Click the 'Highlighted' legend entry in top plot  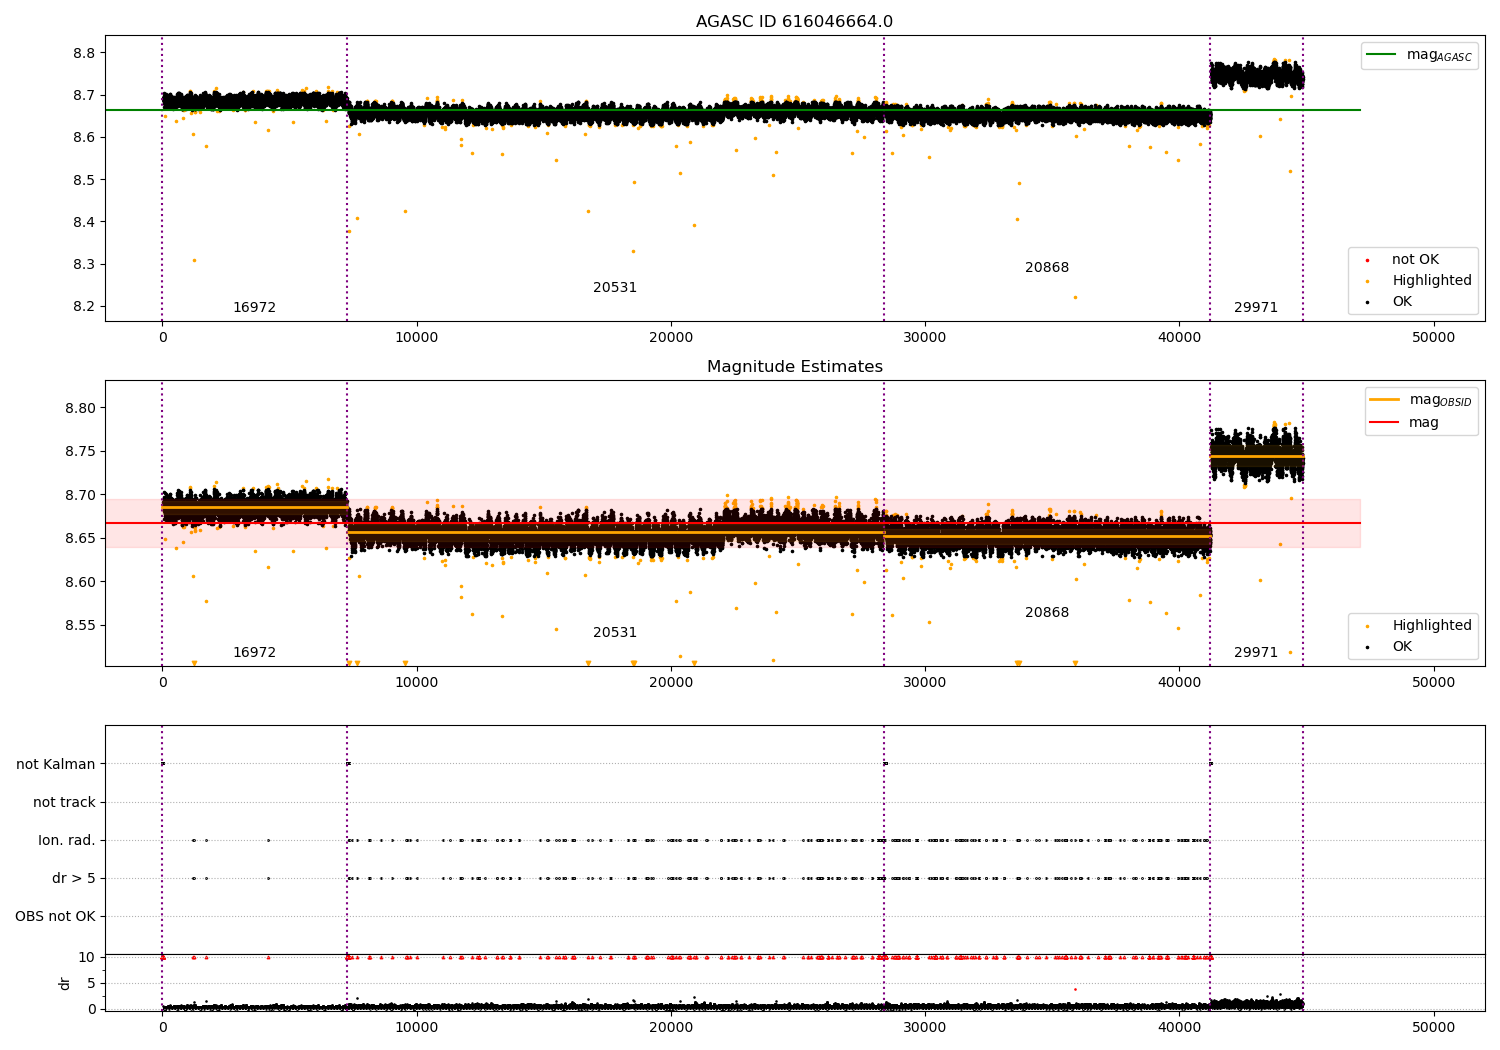pyautogui.click(x=1419, y=281)
